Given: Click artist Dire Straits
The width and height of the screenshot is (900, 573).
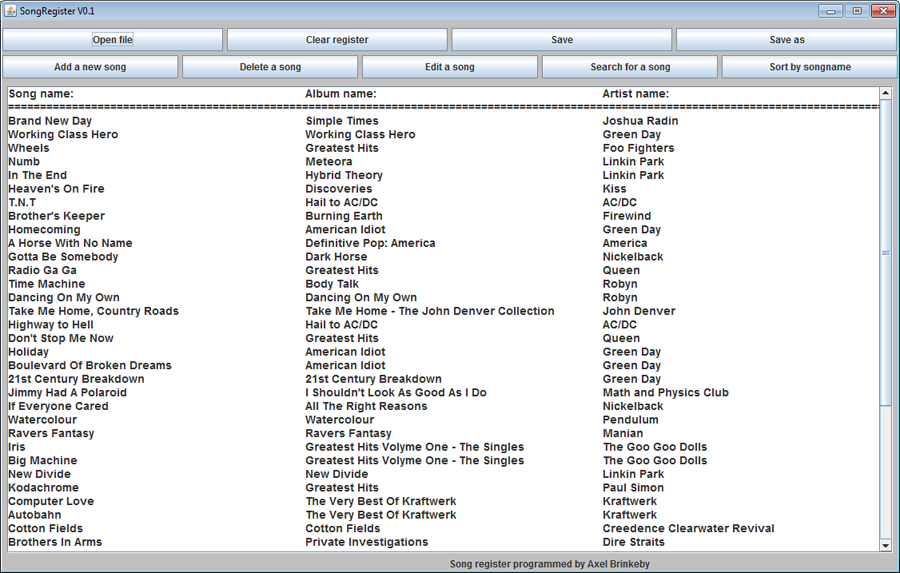Looking at the screenshot, I should [634, 542].
